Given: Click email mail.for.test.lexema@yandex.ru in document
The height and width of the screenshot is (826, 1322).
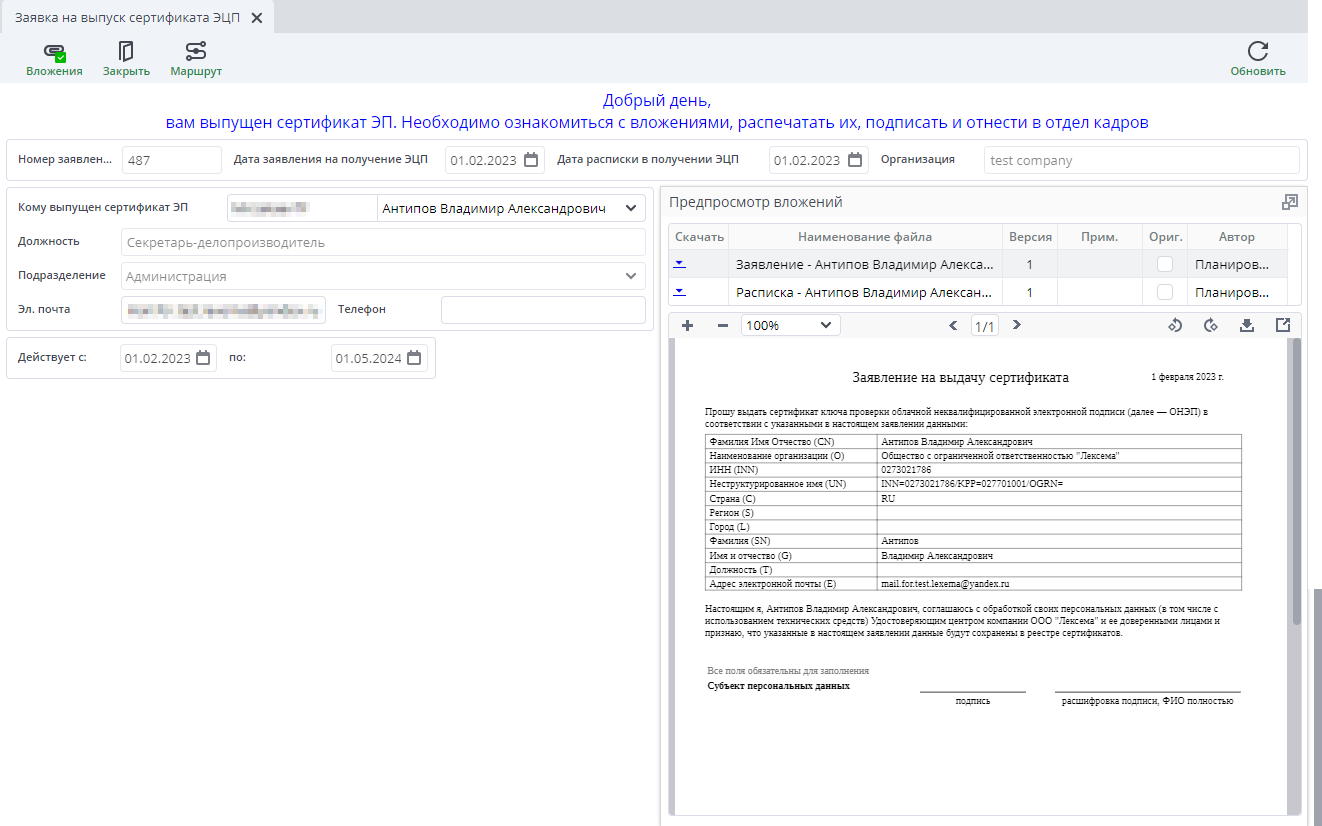Looking at the screenshot, I should (x=945, y=583).
